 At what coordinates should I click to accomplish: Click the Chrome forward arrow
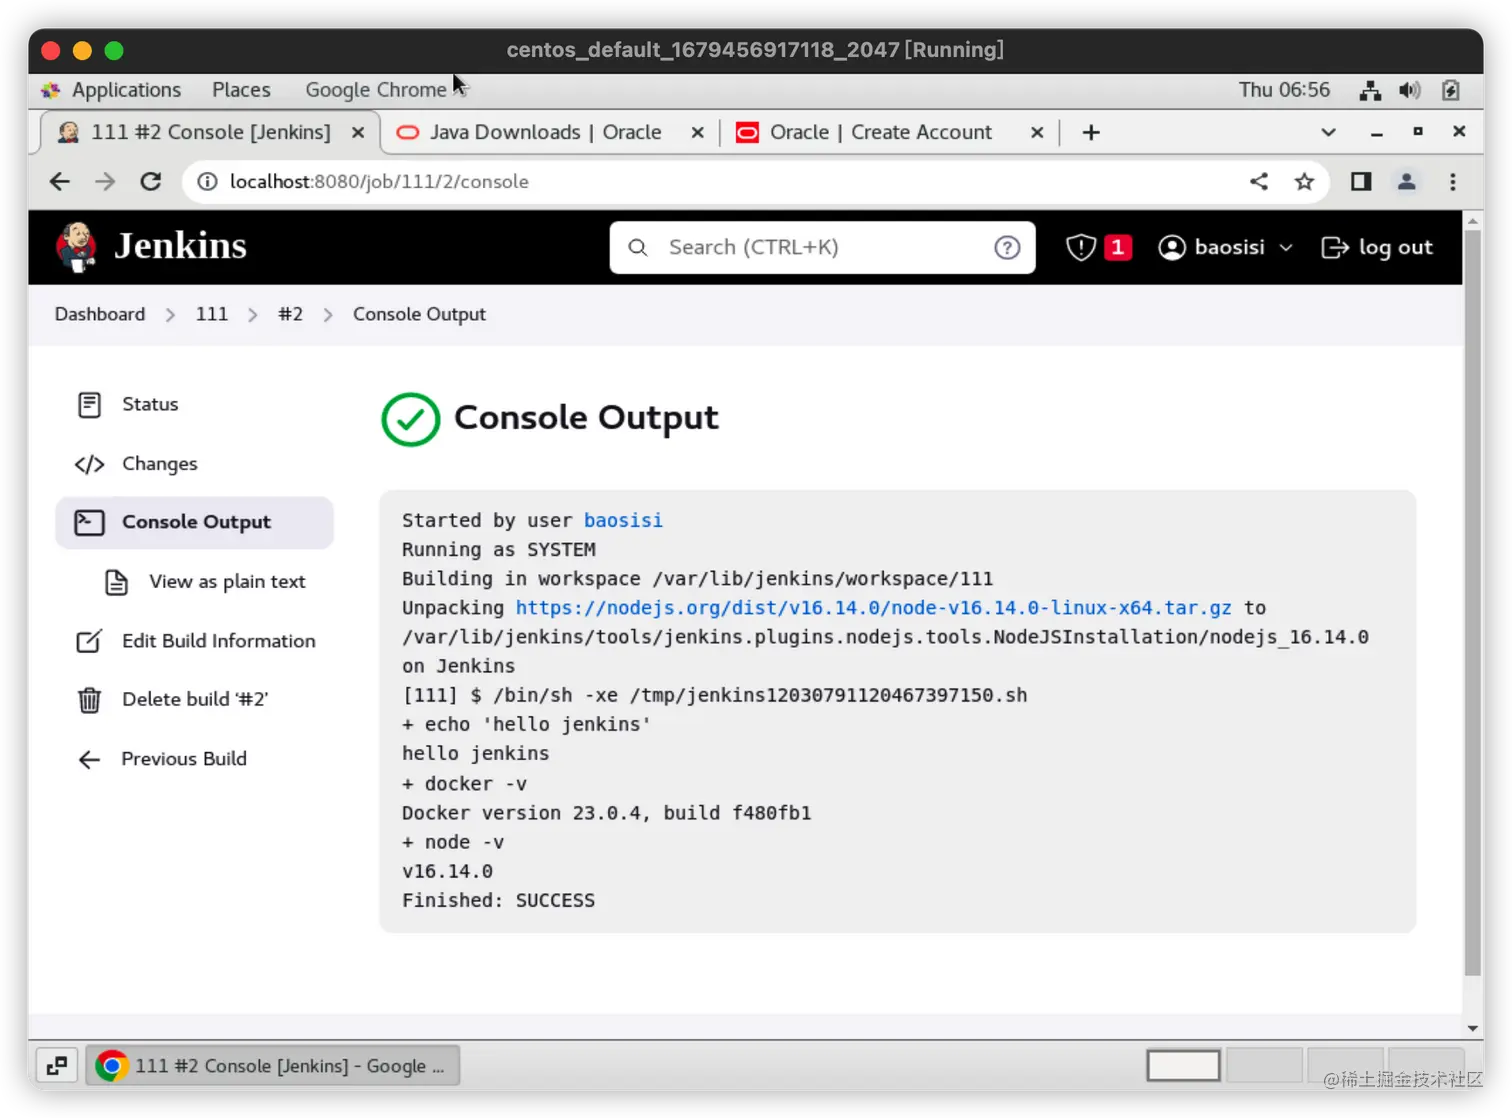point(105,181)
